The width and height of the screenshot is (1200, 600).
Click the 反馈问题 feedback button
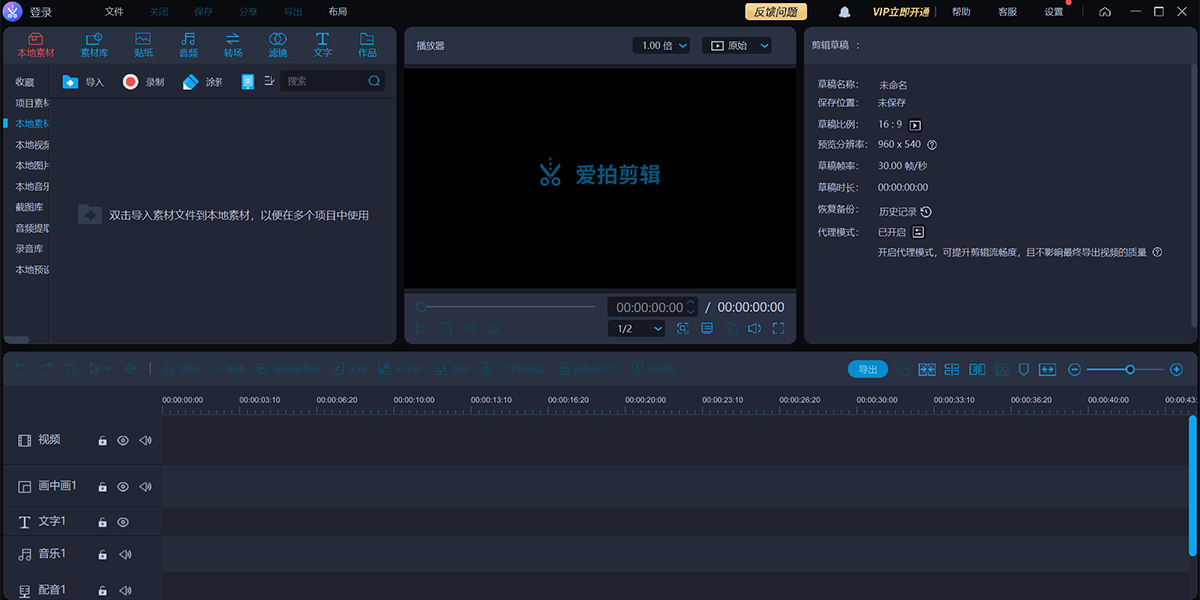pos(776,12)
